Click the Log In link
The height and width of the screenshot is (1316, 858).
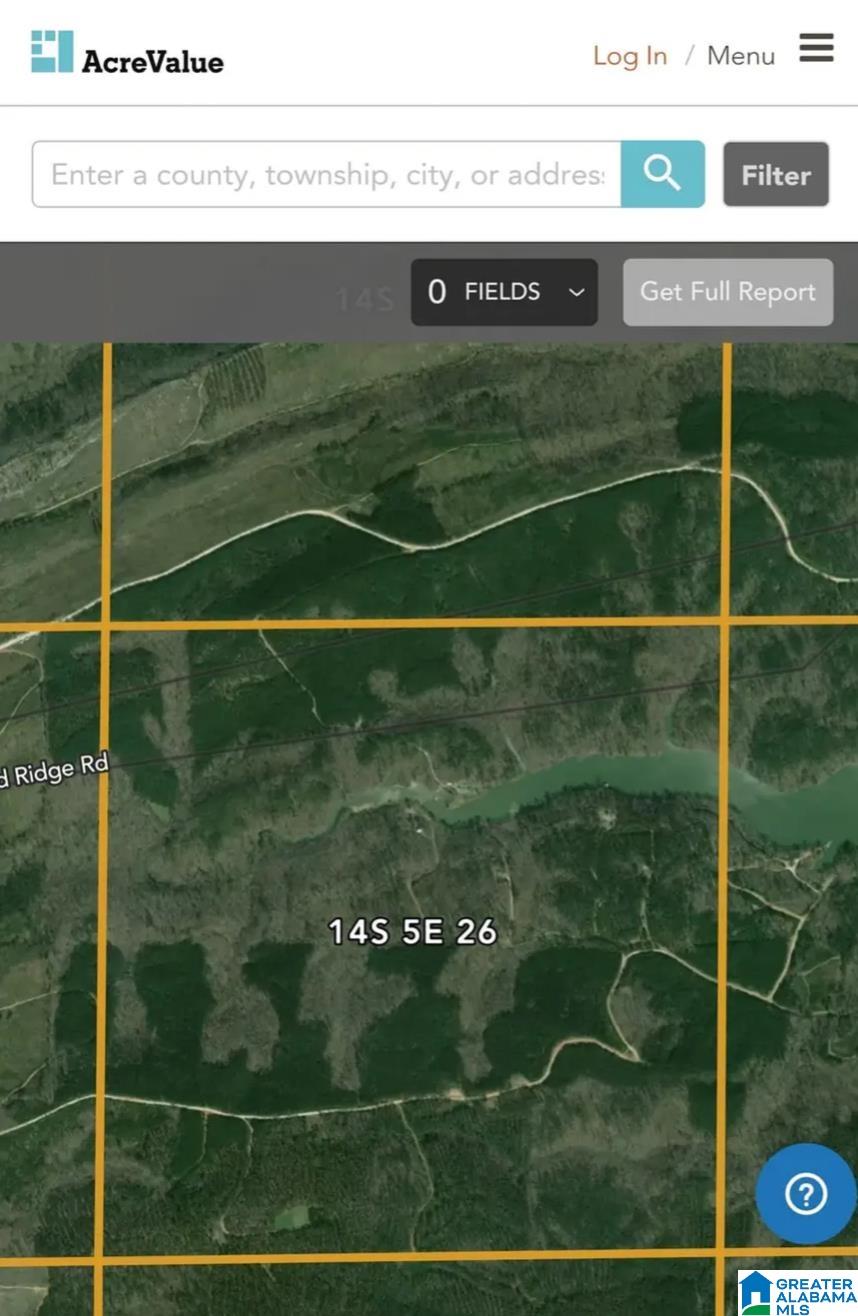pyautogui.click(x=630, y=56)
